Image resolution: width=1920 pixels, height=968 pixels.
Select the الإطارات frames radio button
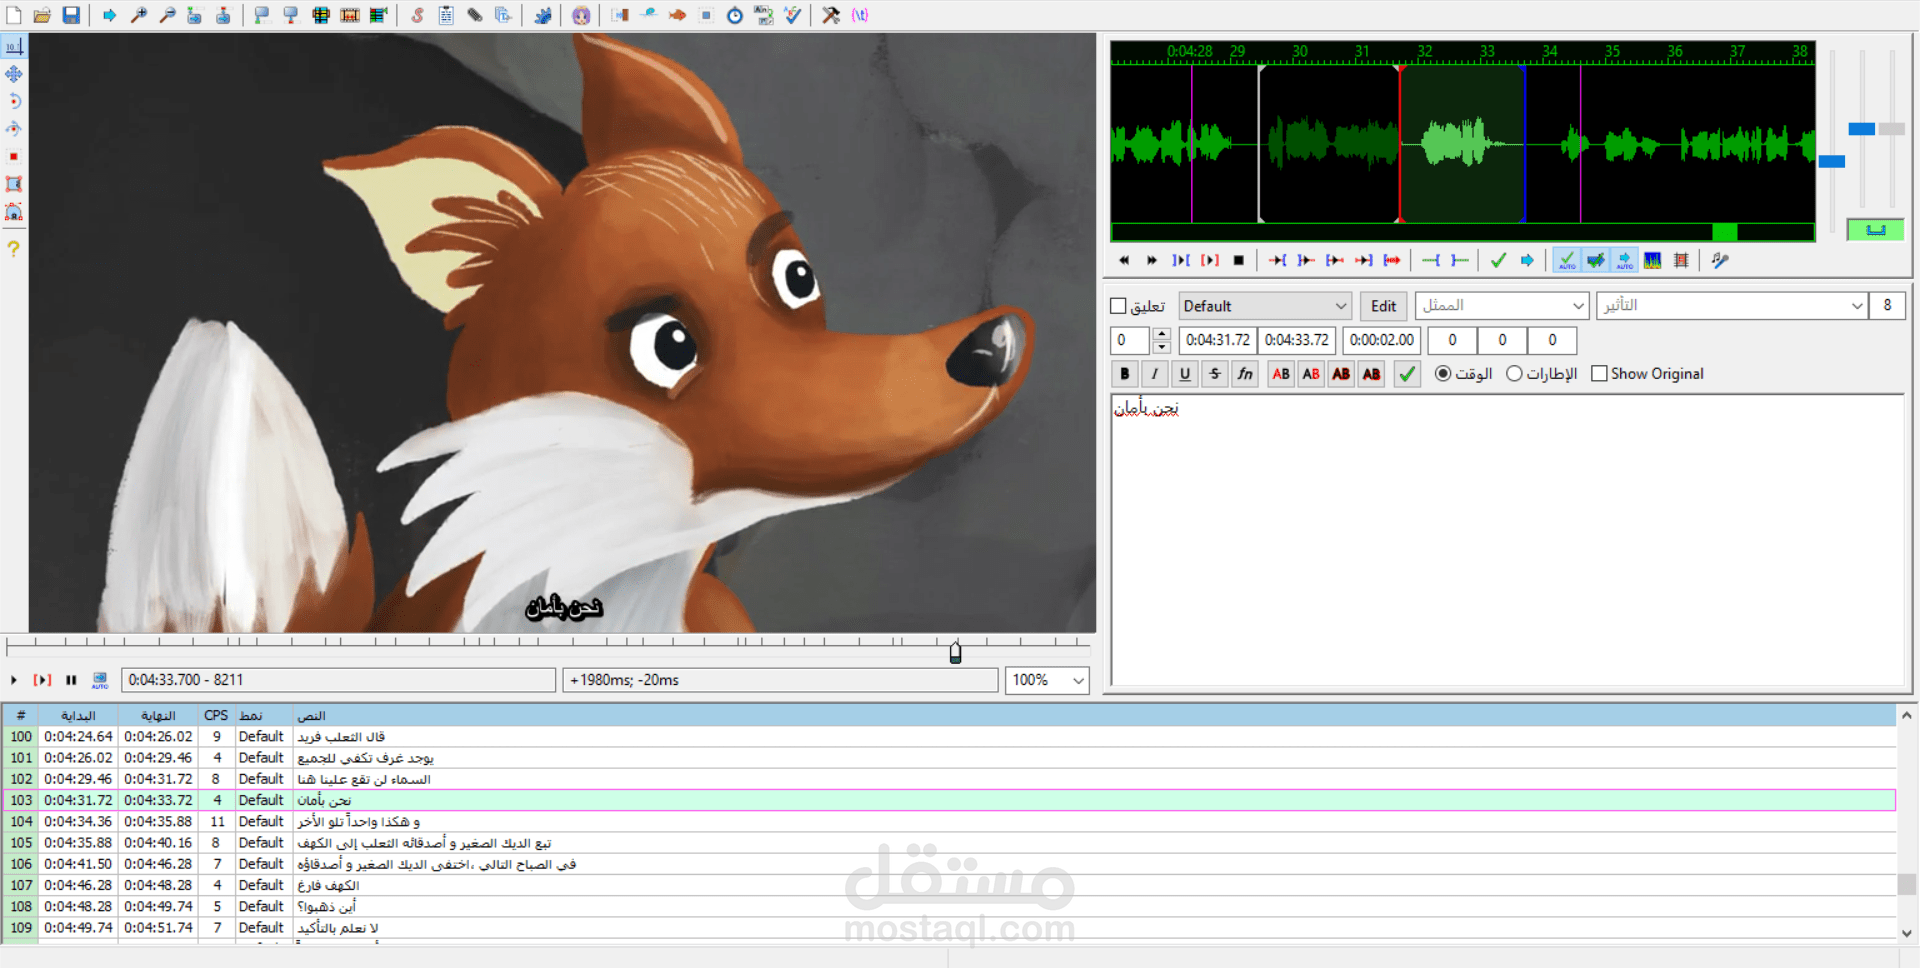coord(1514,373)
